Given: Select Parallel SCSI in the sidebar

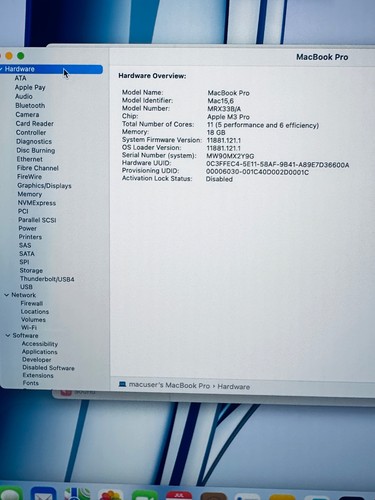Looking at the screenshot, I should tap(37, 220).
